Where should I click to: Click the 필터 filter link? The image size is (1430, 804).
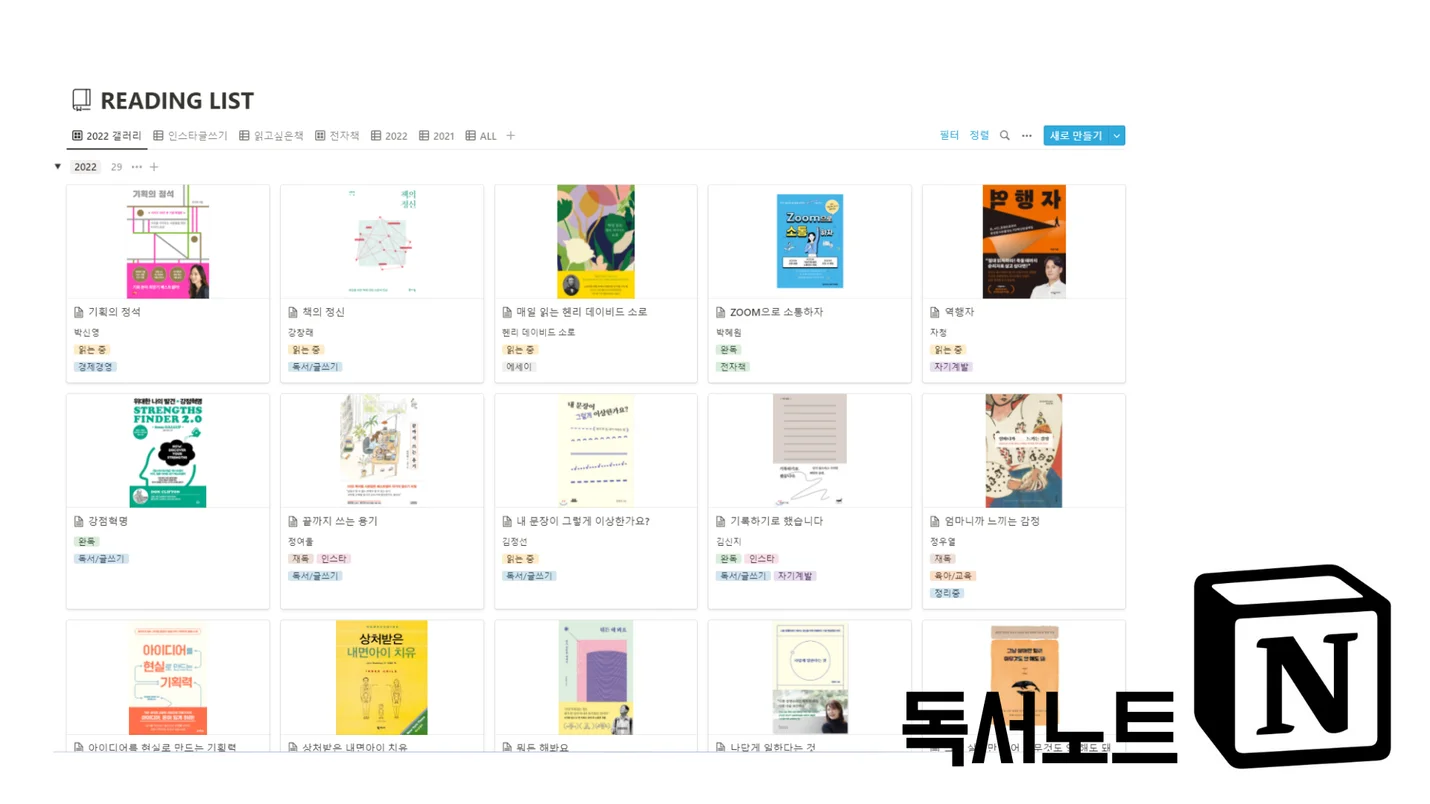[x=949, y=135]
